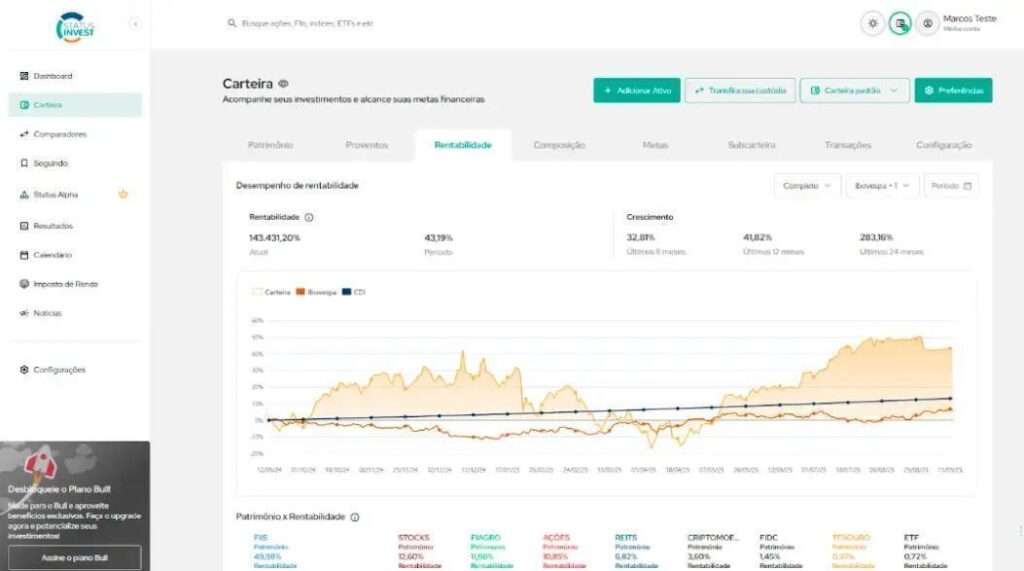Open the Composição tab
Image resolution: width=1024 pixels, height=571 pixels.
pos(559,145)
